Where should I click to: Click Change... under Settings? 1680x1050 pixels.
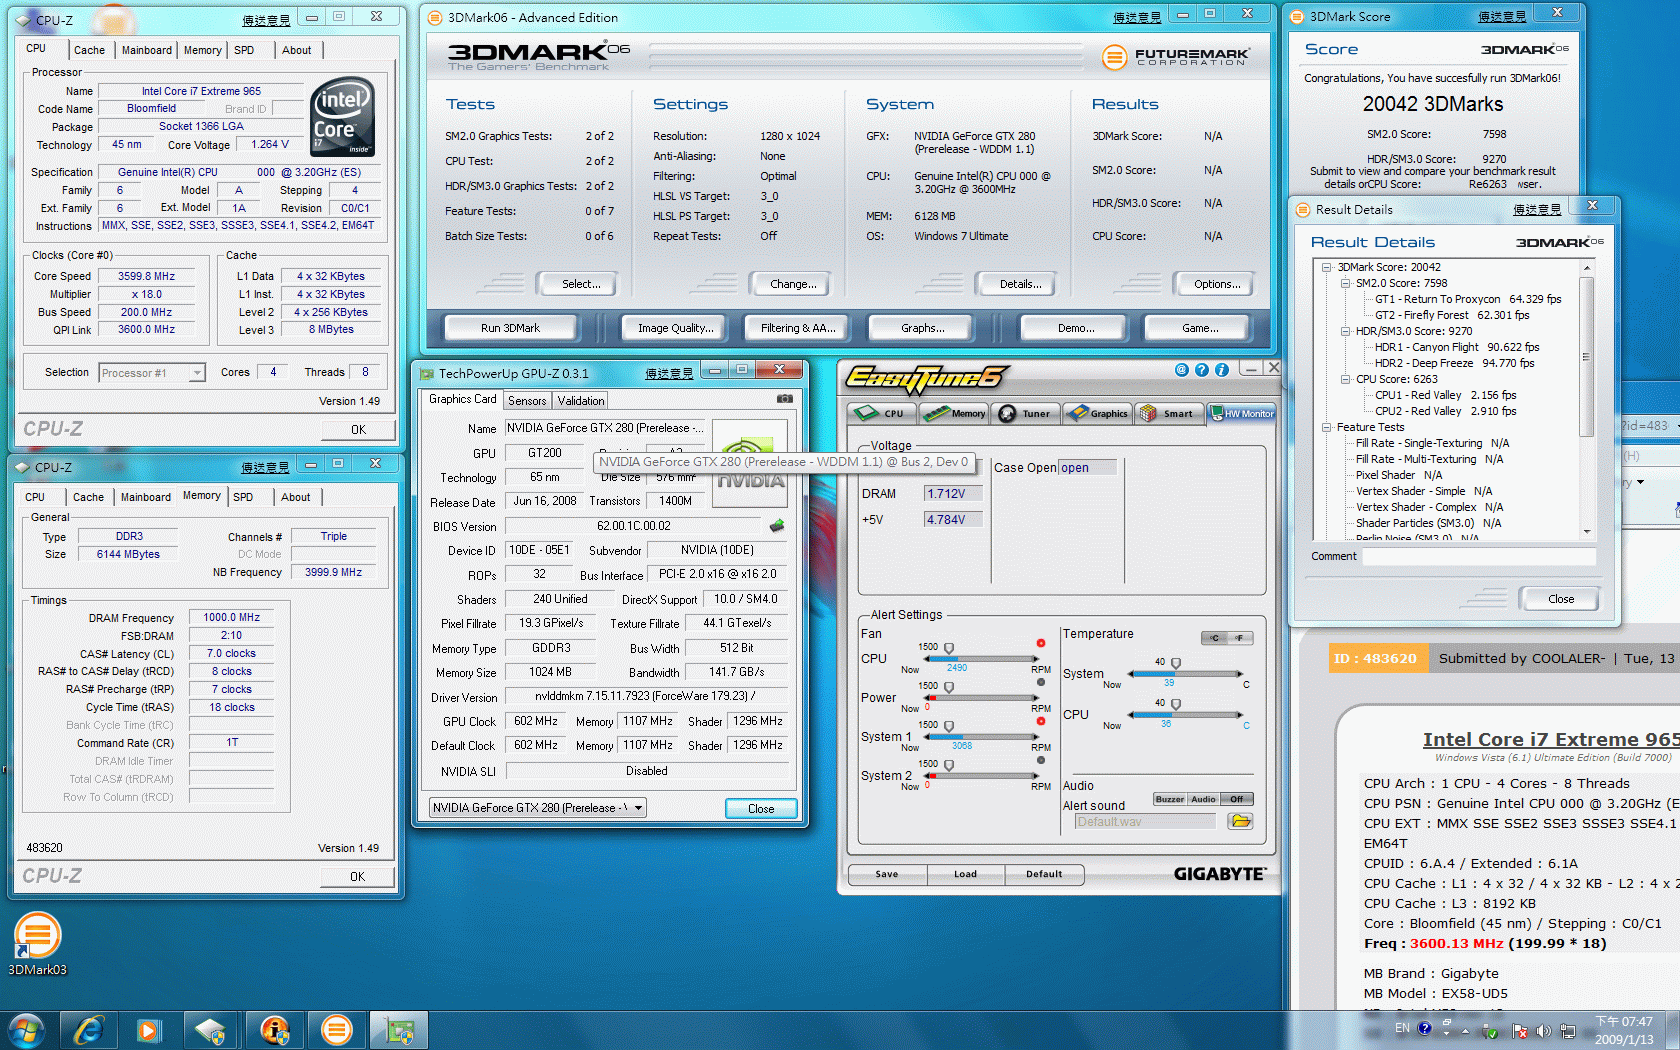click(793, 284)
